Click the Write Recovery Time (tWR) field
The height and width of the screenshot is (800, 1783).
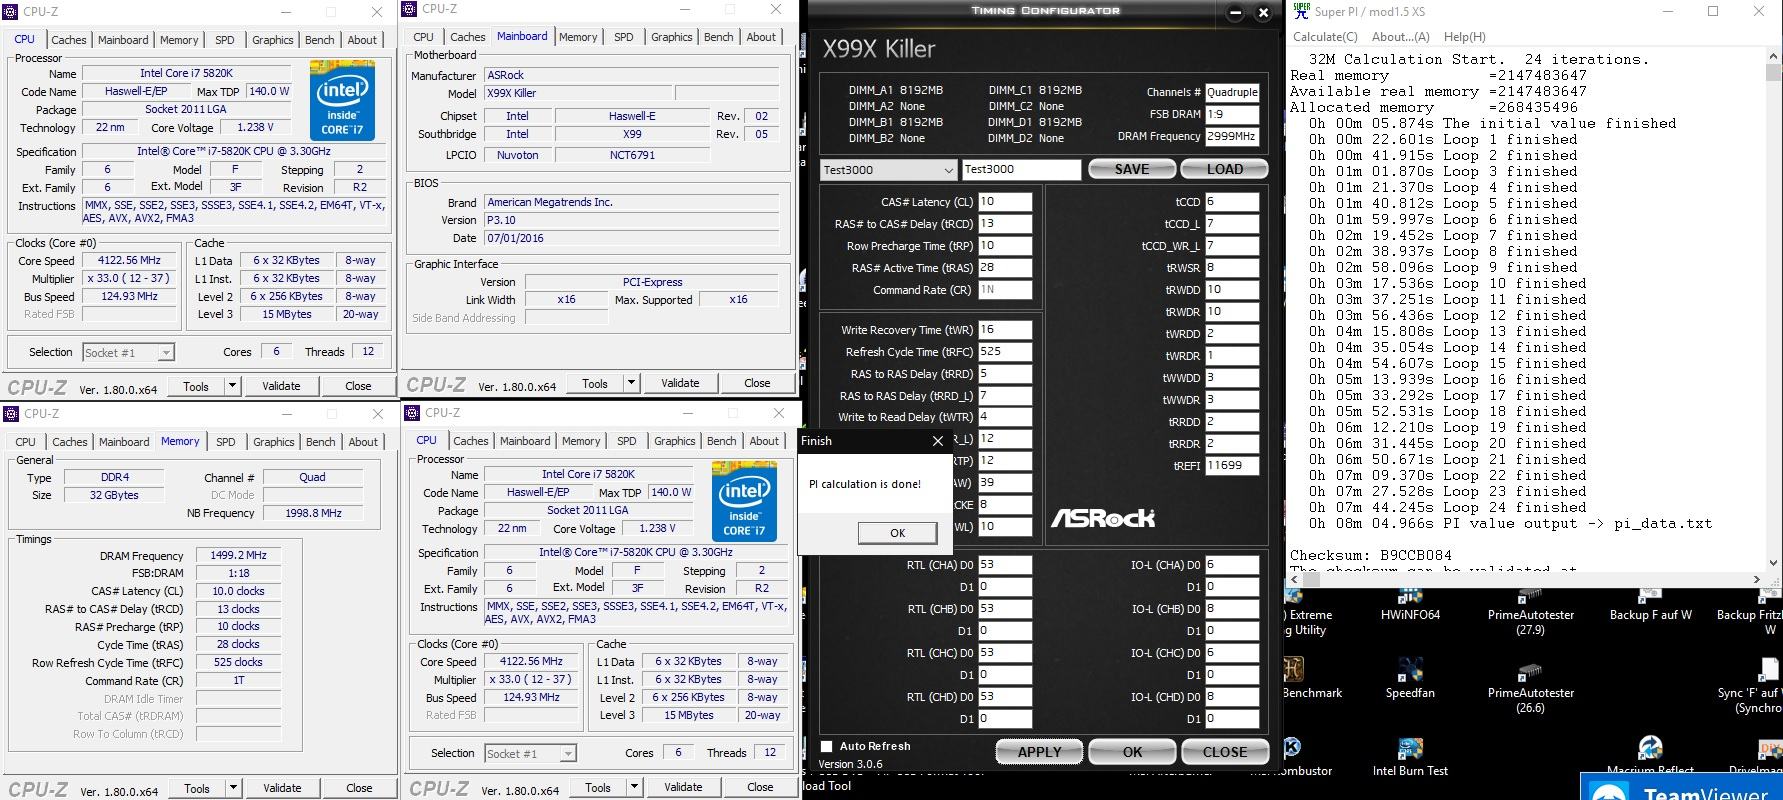[x=1005, y=330]
